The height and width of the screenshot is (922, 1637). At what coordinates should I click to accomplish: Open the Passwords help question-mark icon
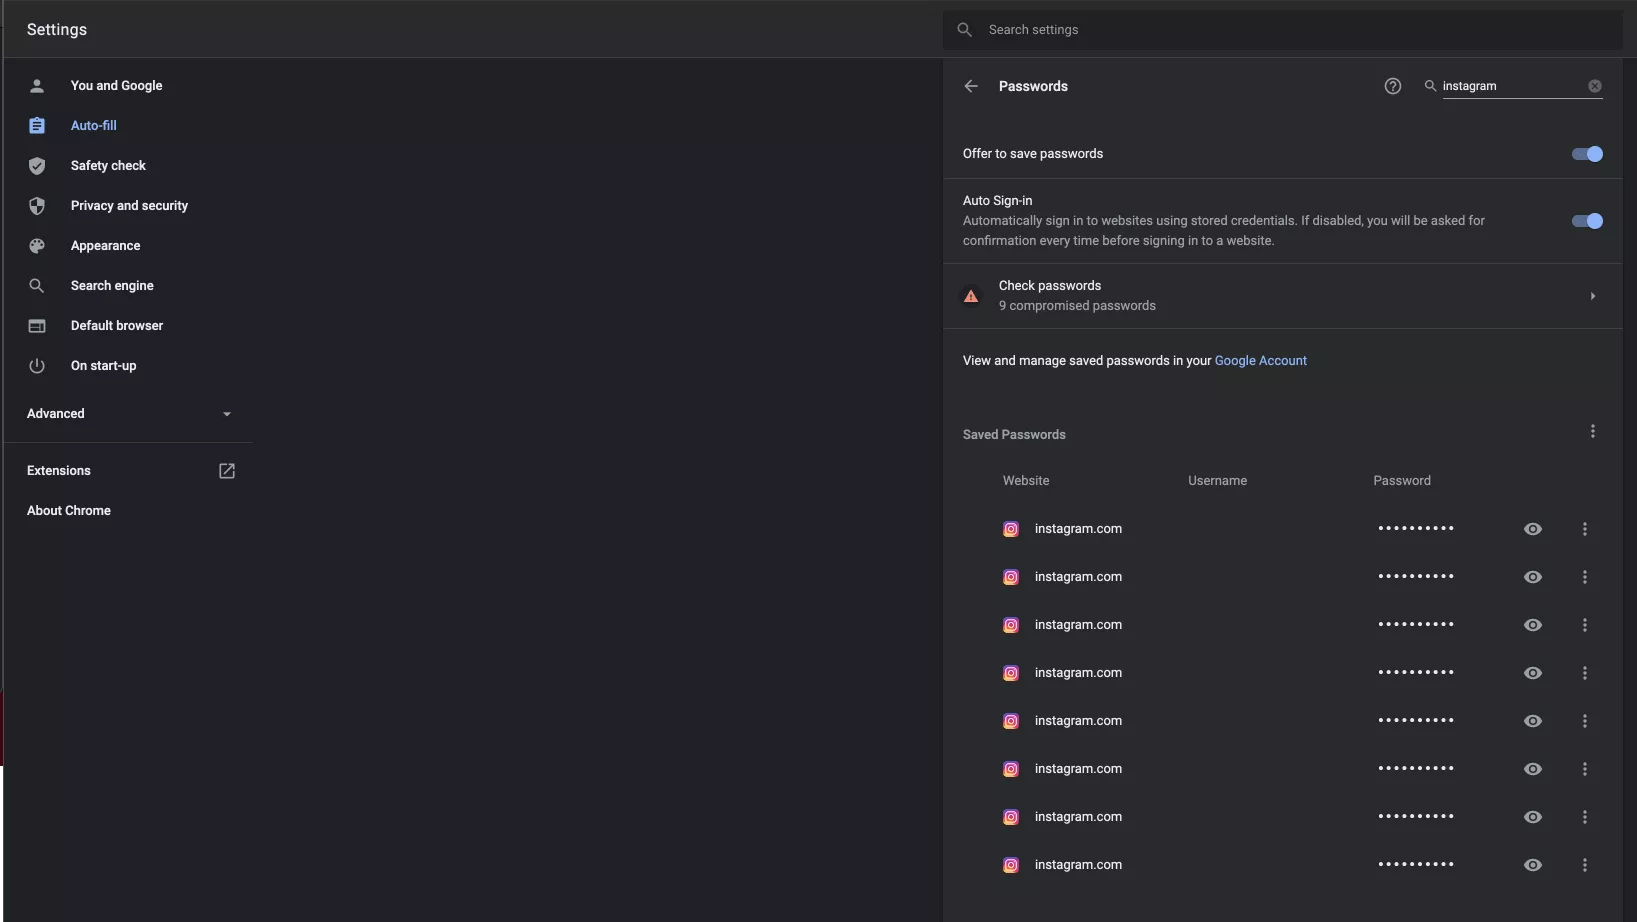(1393, 86)
